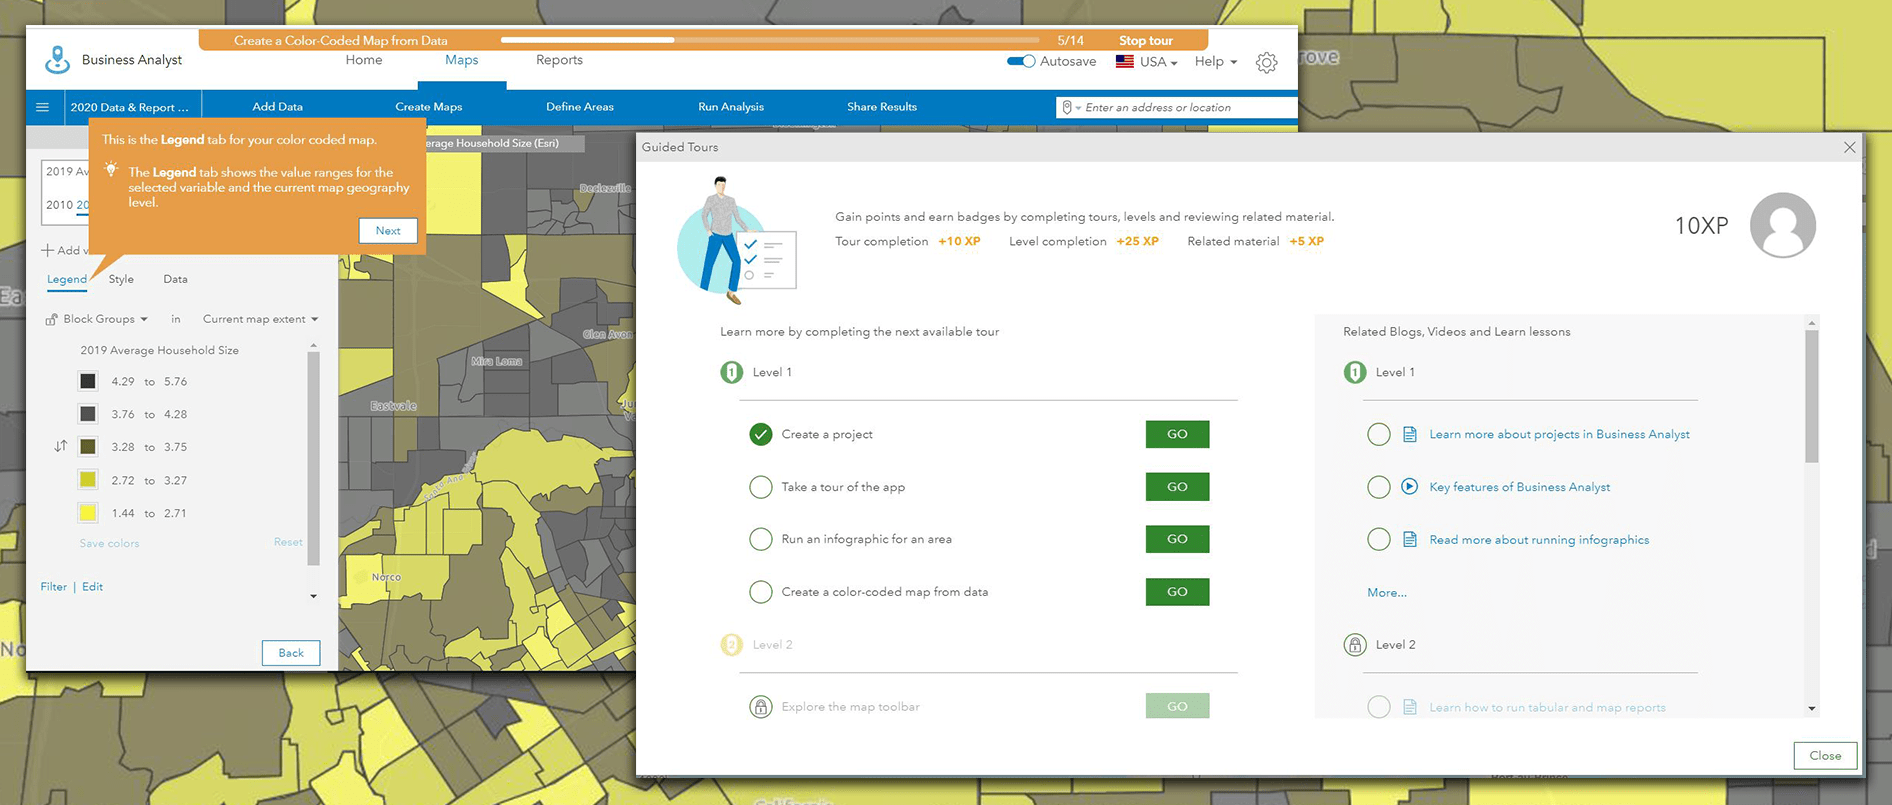The height and width of the screenshot is (805, 1892).
Task: Click the video play icon for Key features
Action: coord(1410,486)
